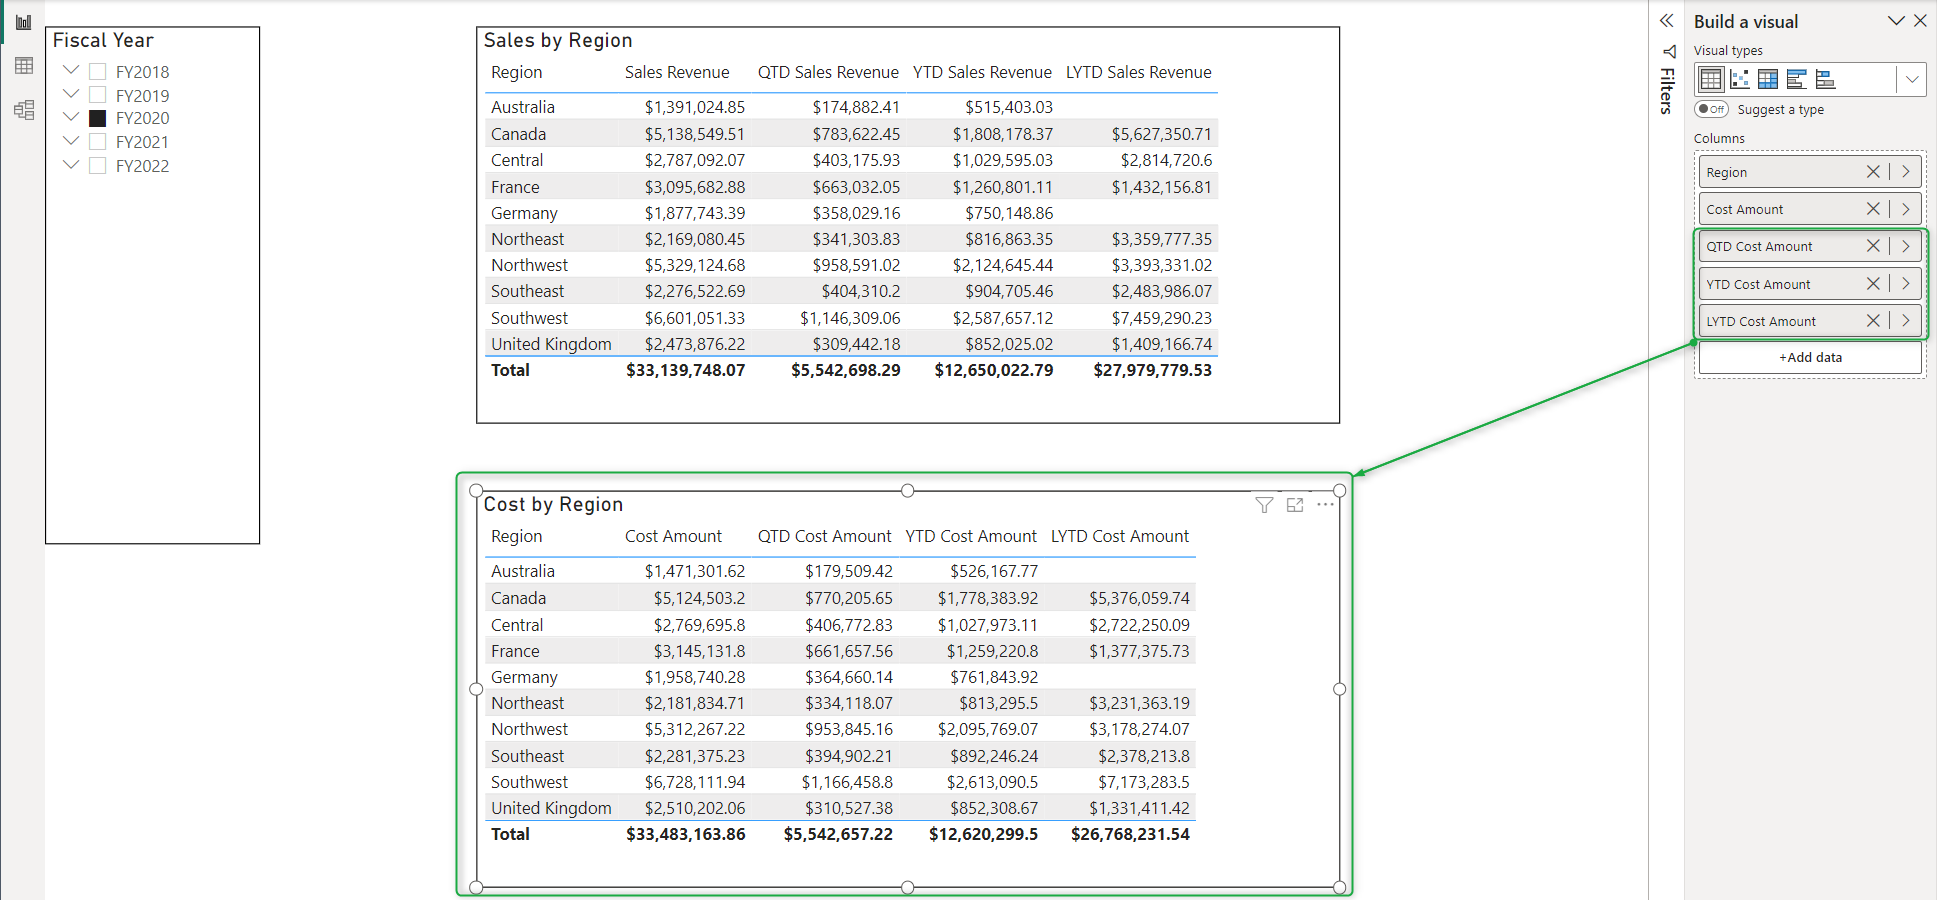Check the FY2018 checkbox
Screen dimensions: 1937x900
click(x=98, y=72)
